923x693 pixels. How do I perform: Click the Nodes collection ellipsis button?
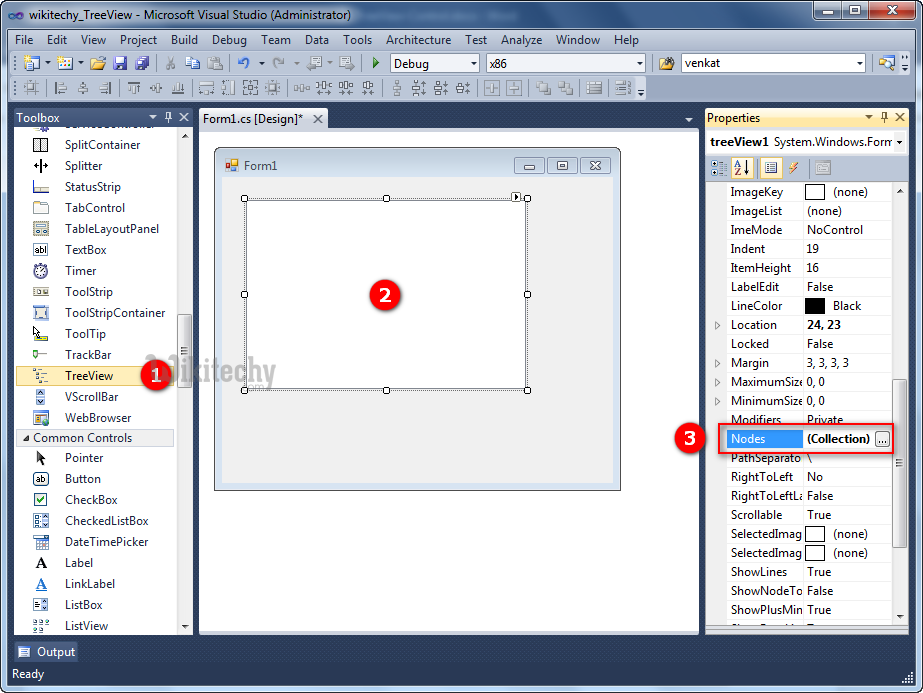882,439
